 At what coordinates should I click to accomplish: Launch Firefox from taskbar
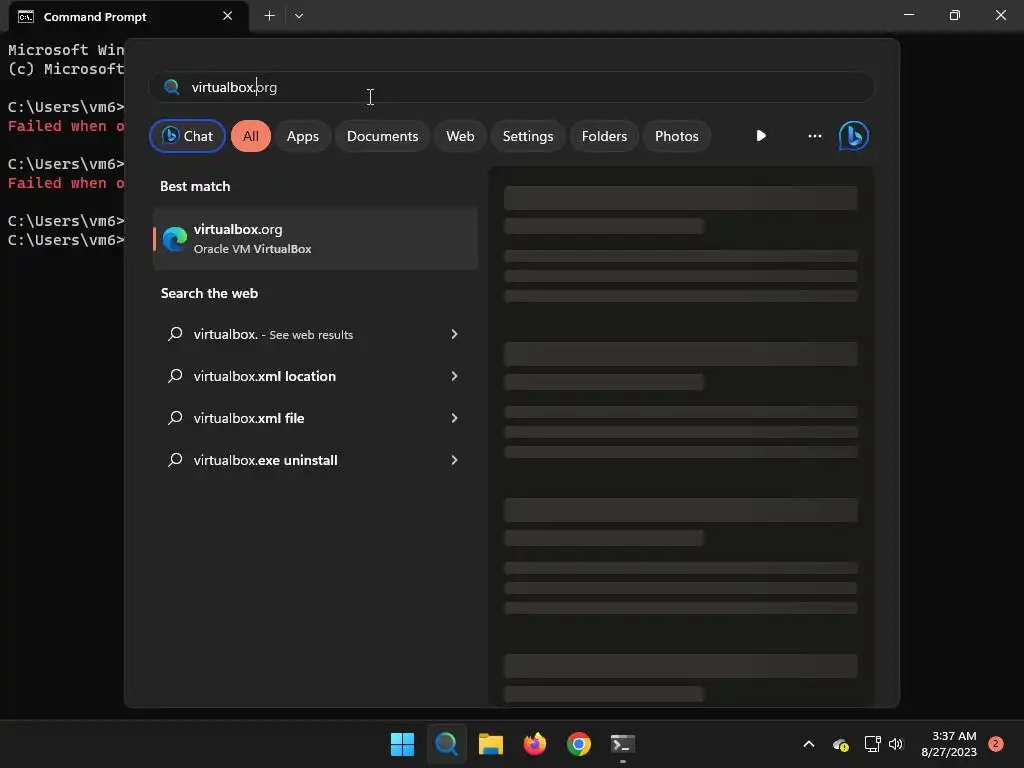pyautogui.click(x=535, y=744)
